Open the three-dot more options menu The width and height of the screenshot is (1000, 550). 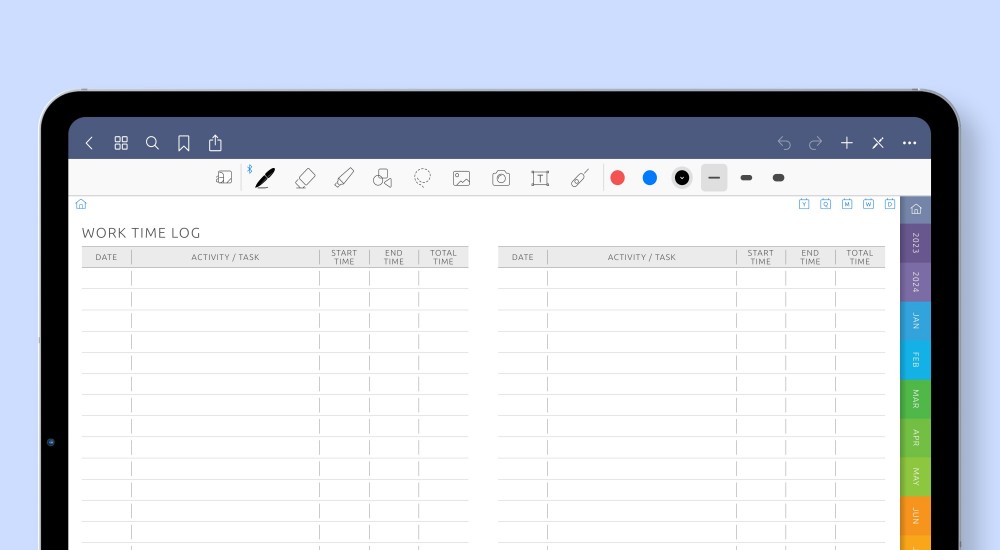[909, 143]
